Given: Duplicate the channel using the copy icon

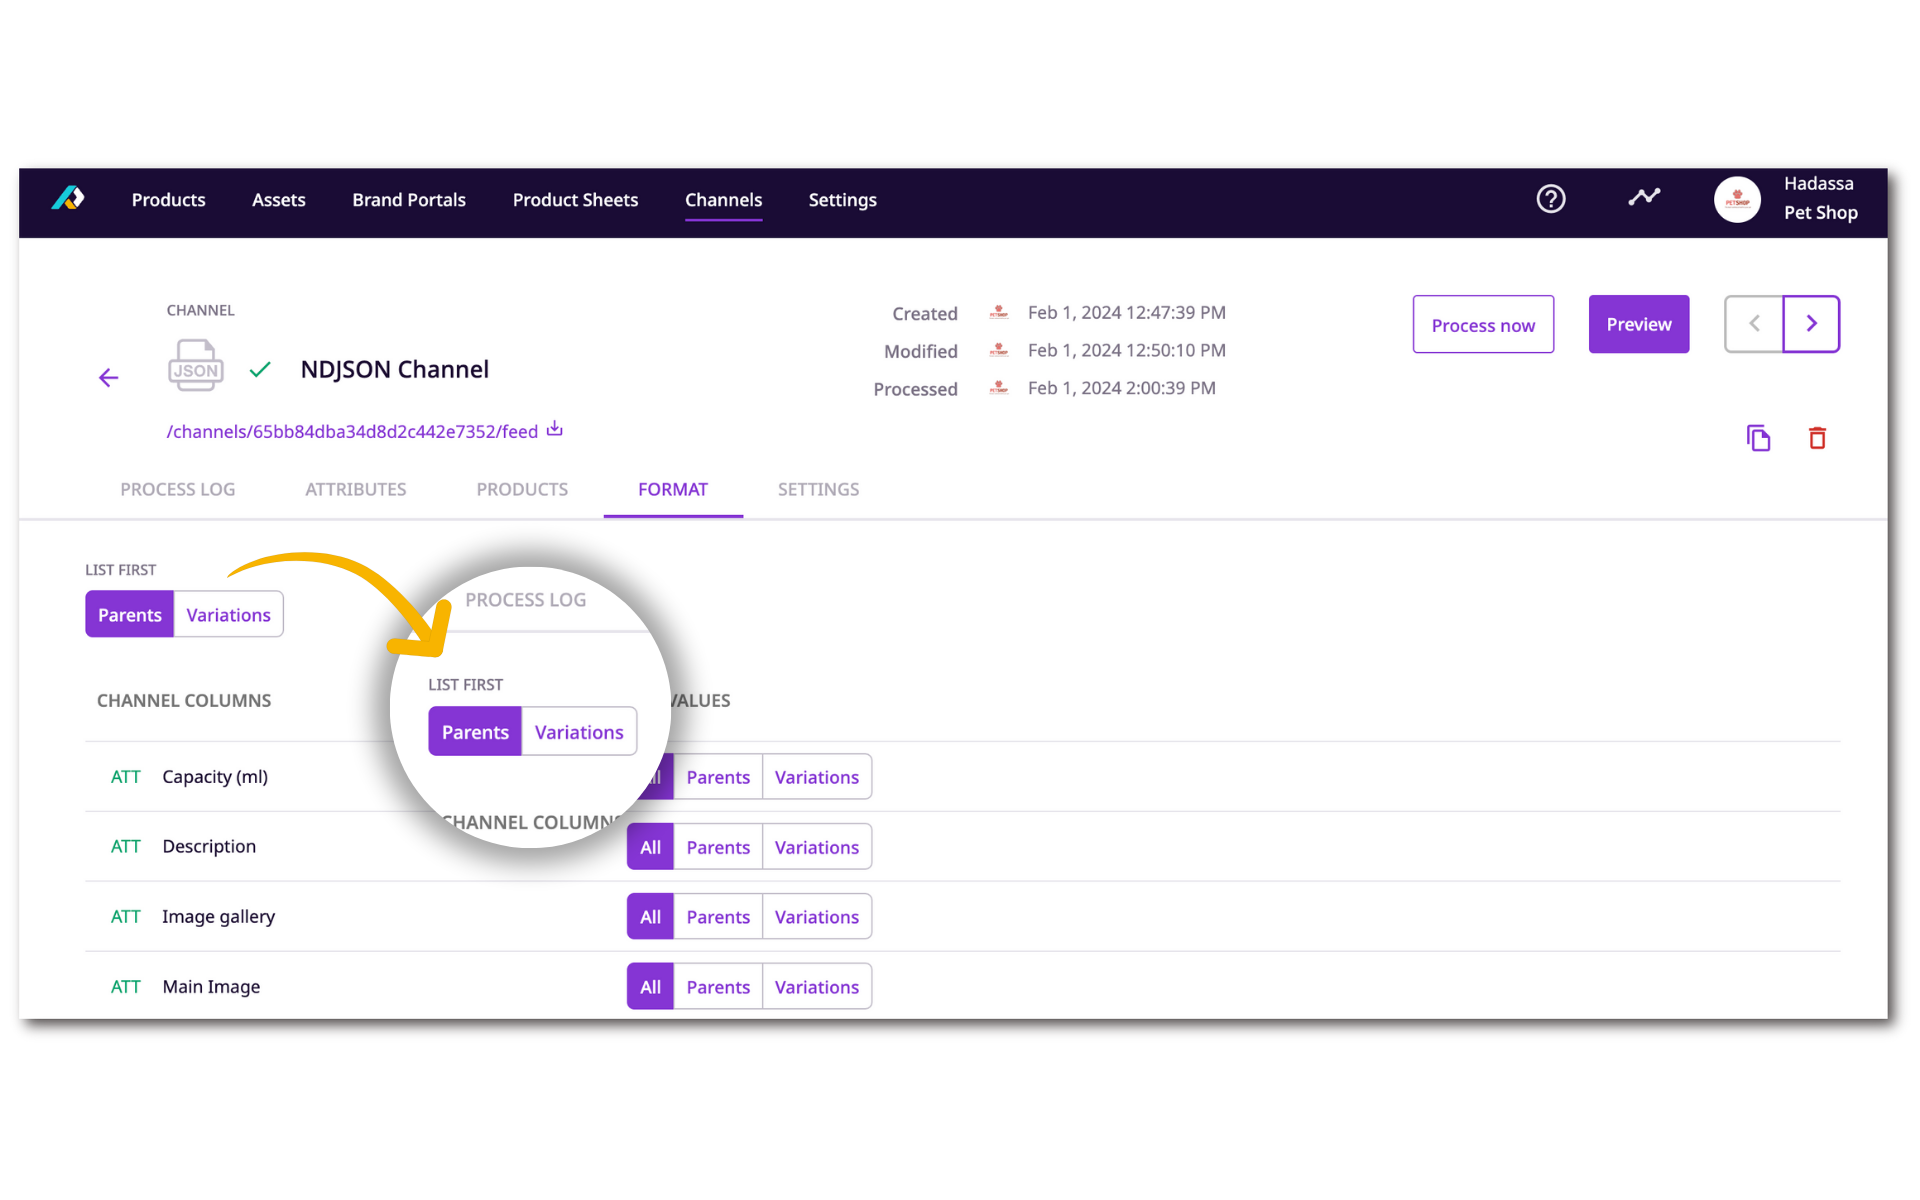Looking at the screenshot, I should pos(1759,438).
